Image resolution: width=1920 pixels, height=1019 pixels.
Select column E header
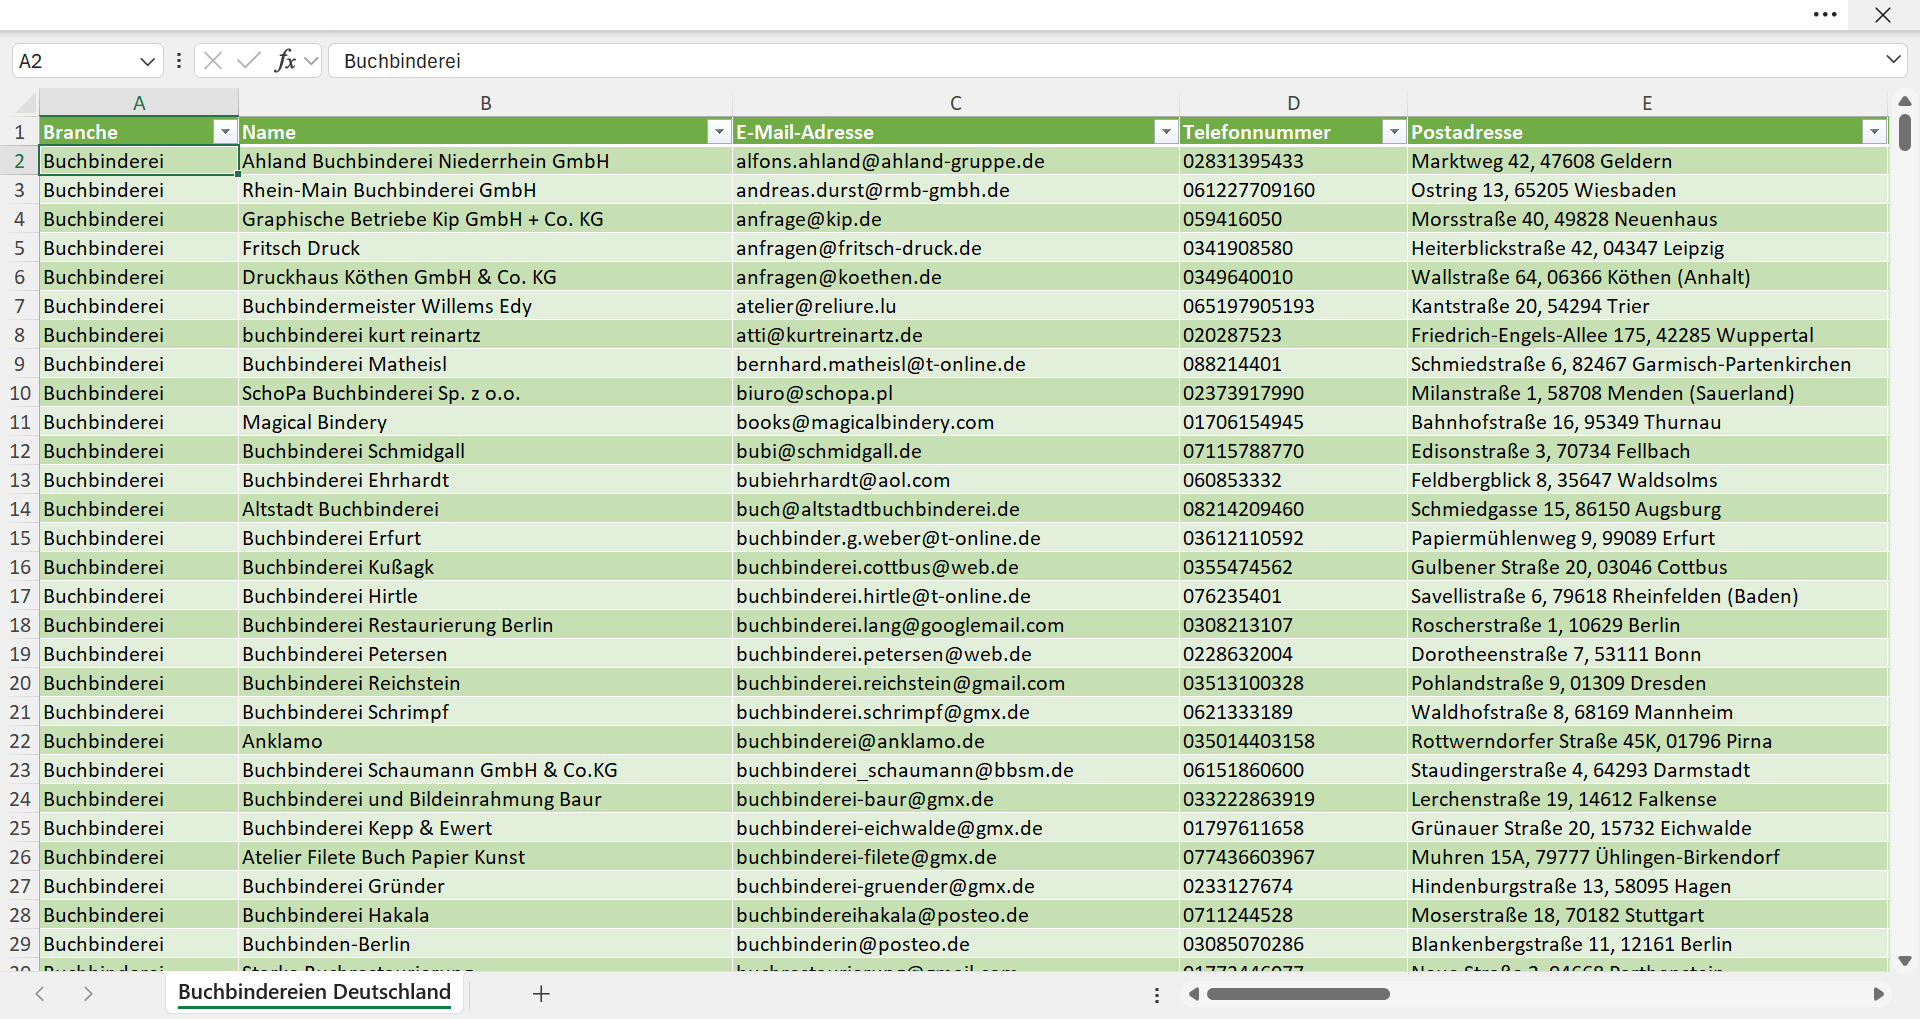click(x=1647, y=103)
